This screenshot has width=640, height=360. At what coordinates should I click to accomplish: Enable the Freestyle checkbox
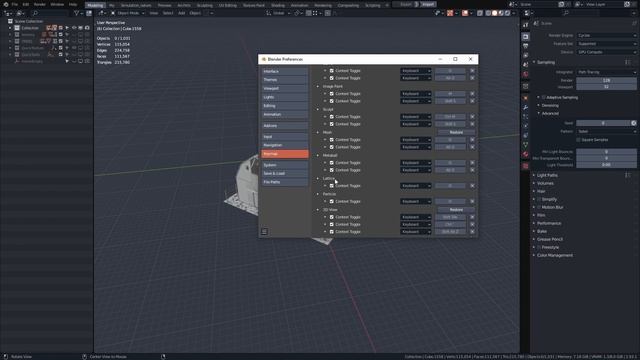539,247
